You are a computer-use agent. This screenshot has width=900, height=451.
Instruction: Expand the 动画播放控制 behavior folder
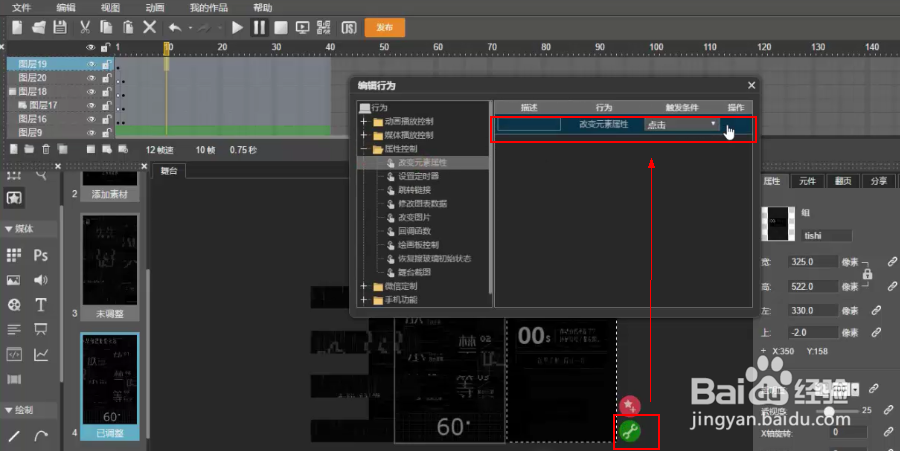(x=364, y=122)
